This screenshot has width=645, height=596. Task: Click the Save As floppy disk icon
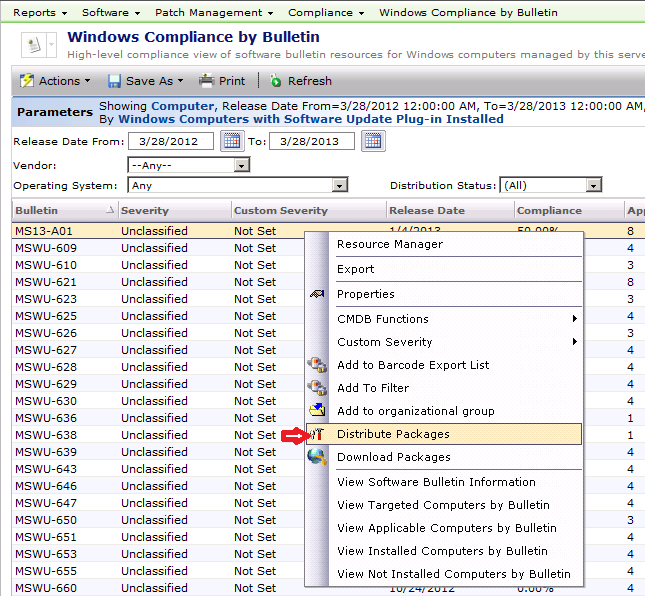click(114, 81)
